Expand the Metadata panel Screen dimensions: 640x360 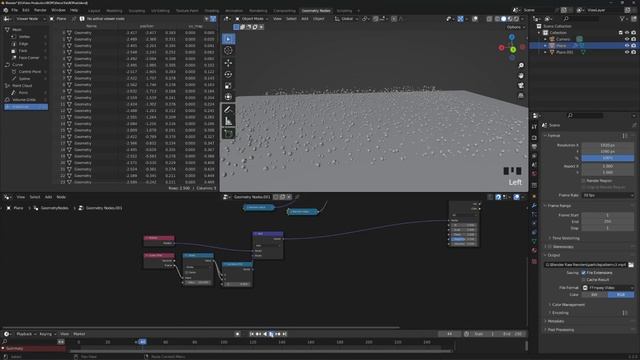[x=556, y=321]
